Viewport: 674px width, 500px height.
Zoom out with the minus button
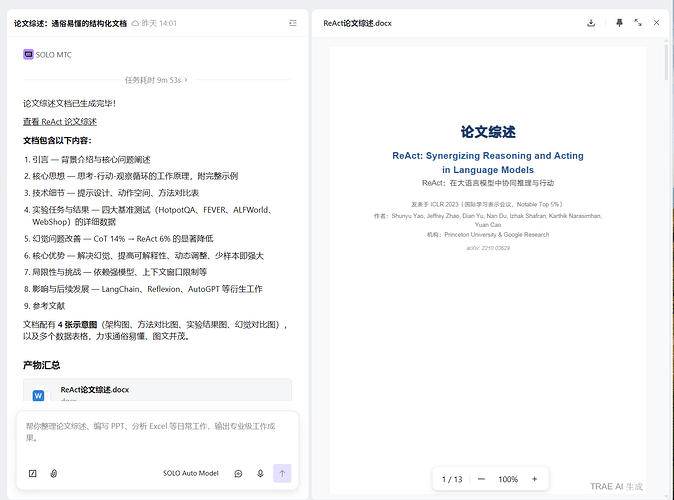click(481, 479)
